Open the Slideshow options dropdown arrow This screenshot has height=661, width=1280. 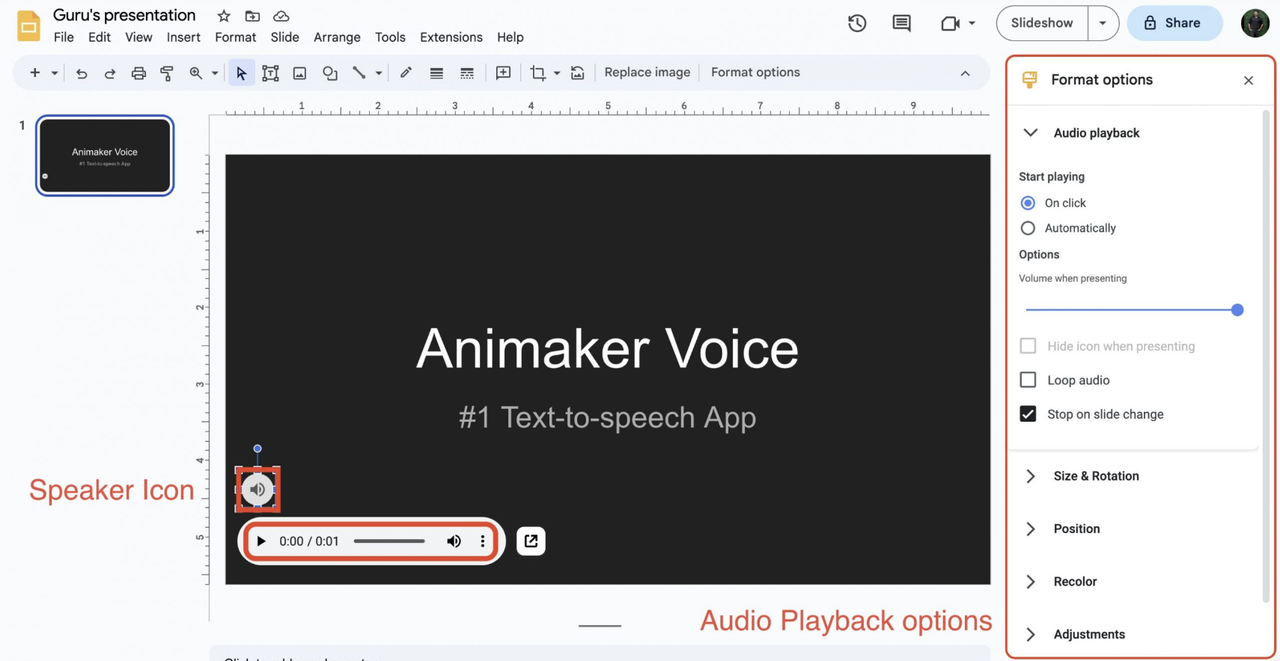click(x=1103, y=23)
